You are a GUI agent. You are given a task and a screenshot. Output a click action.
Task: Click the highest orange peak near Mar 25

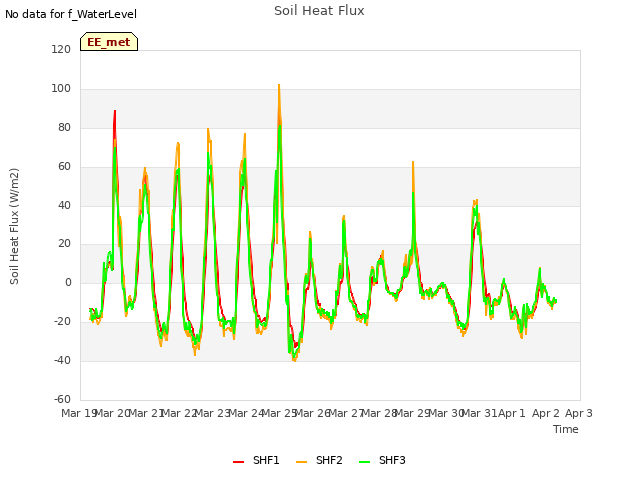click(x=279, y=85)
